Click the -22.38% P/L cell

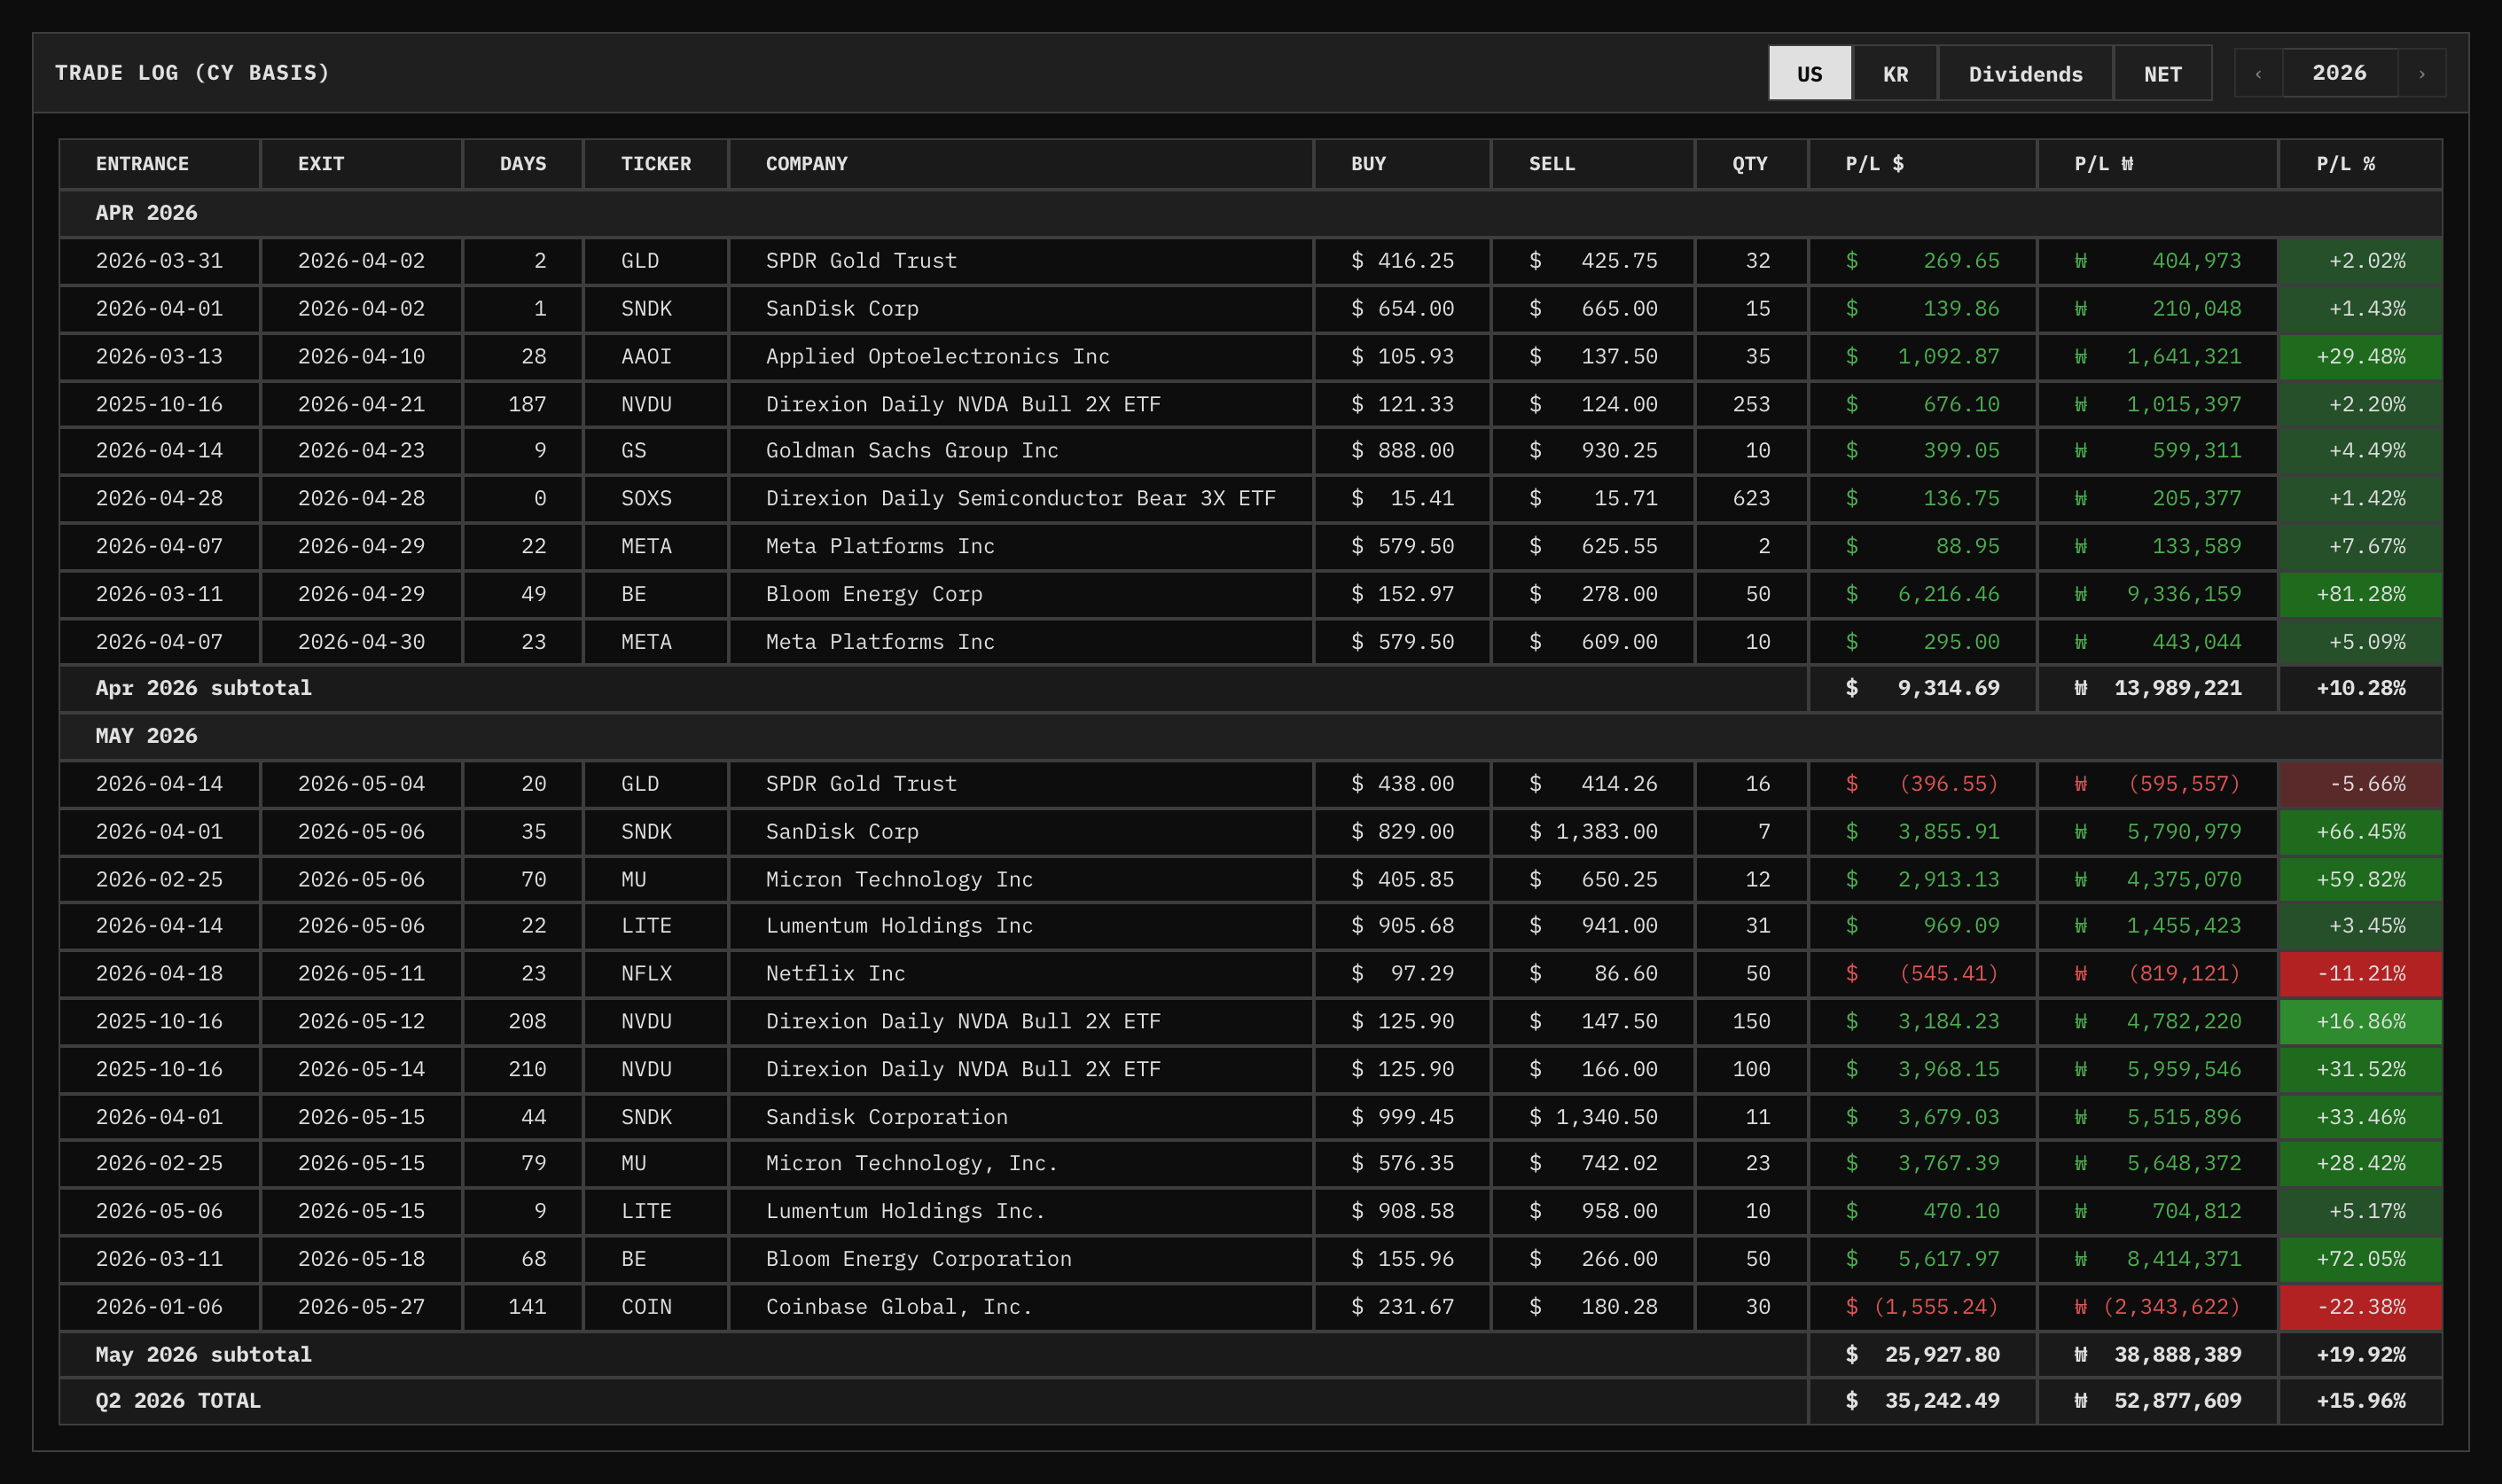2360,1307
